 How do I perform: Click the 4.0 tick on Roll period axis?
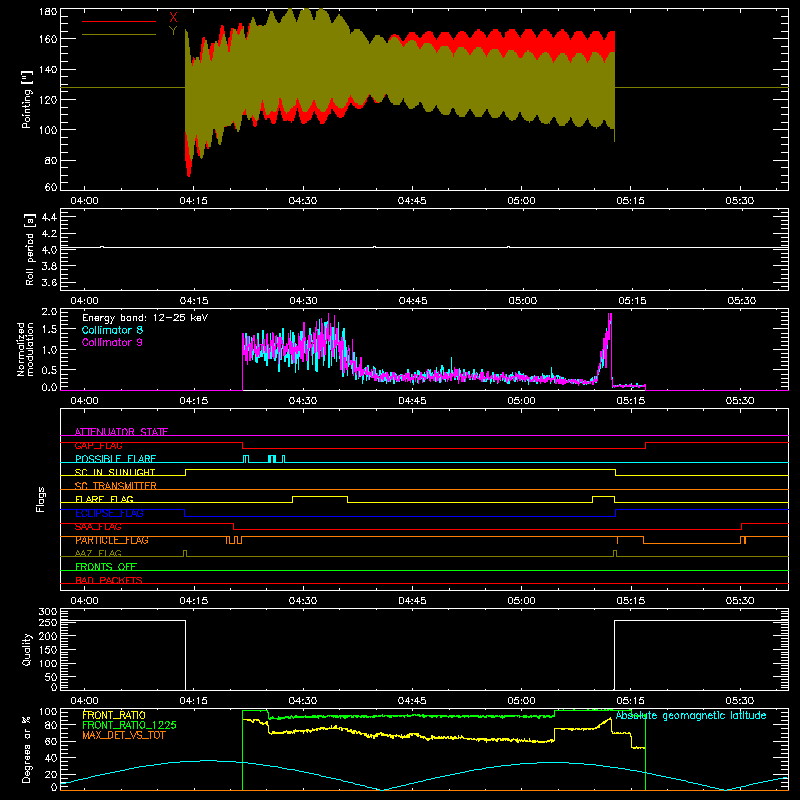(49, 249)
